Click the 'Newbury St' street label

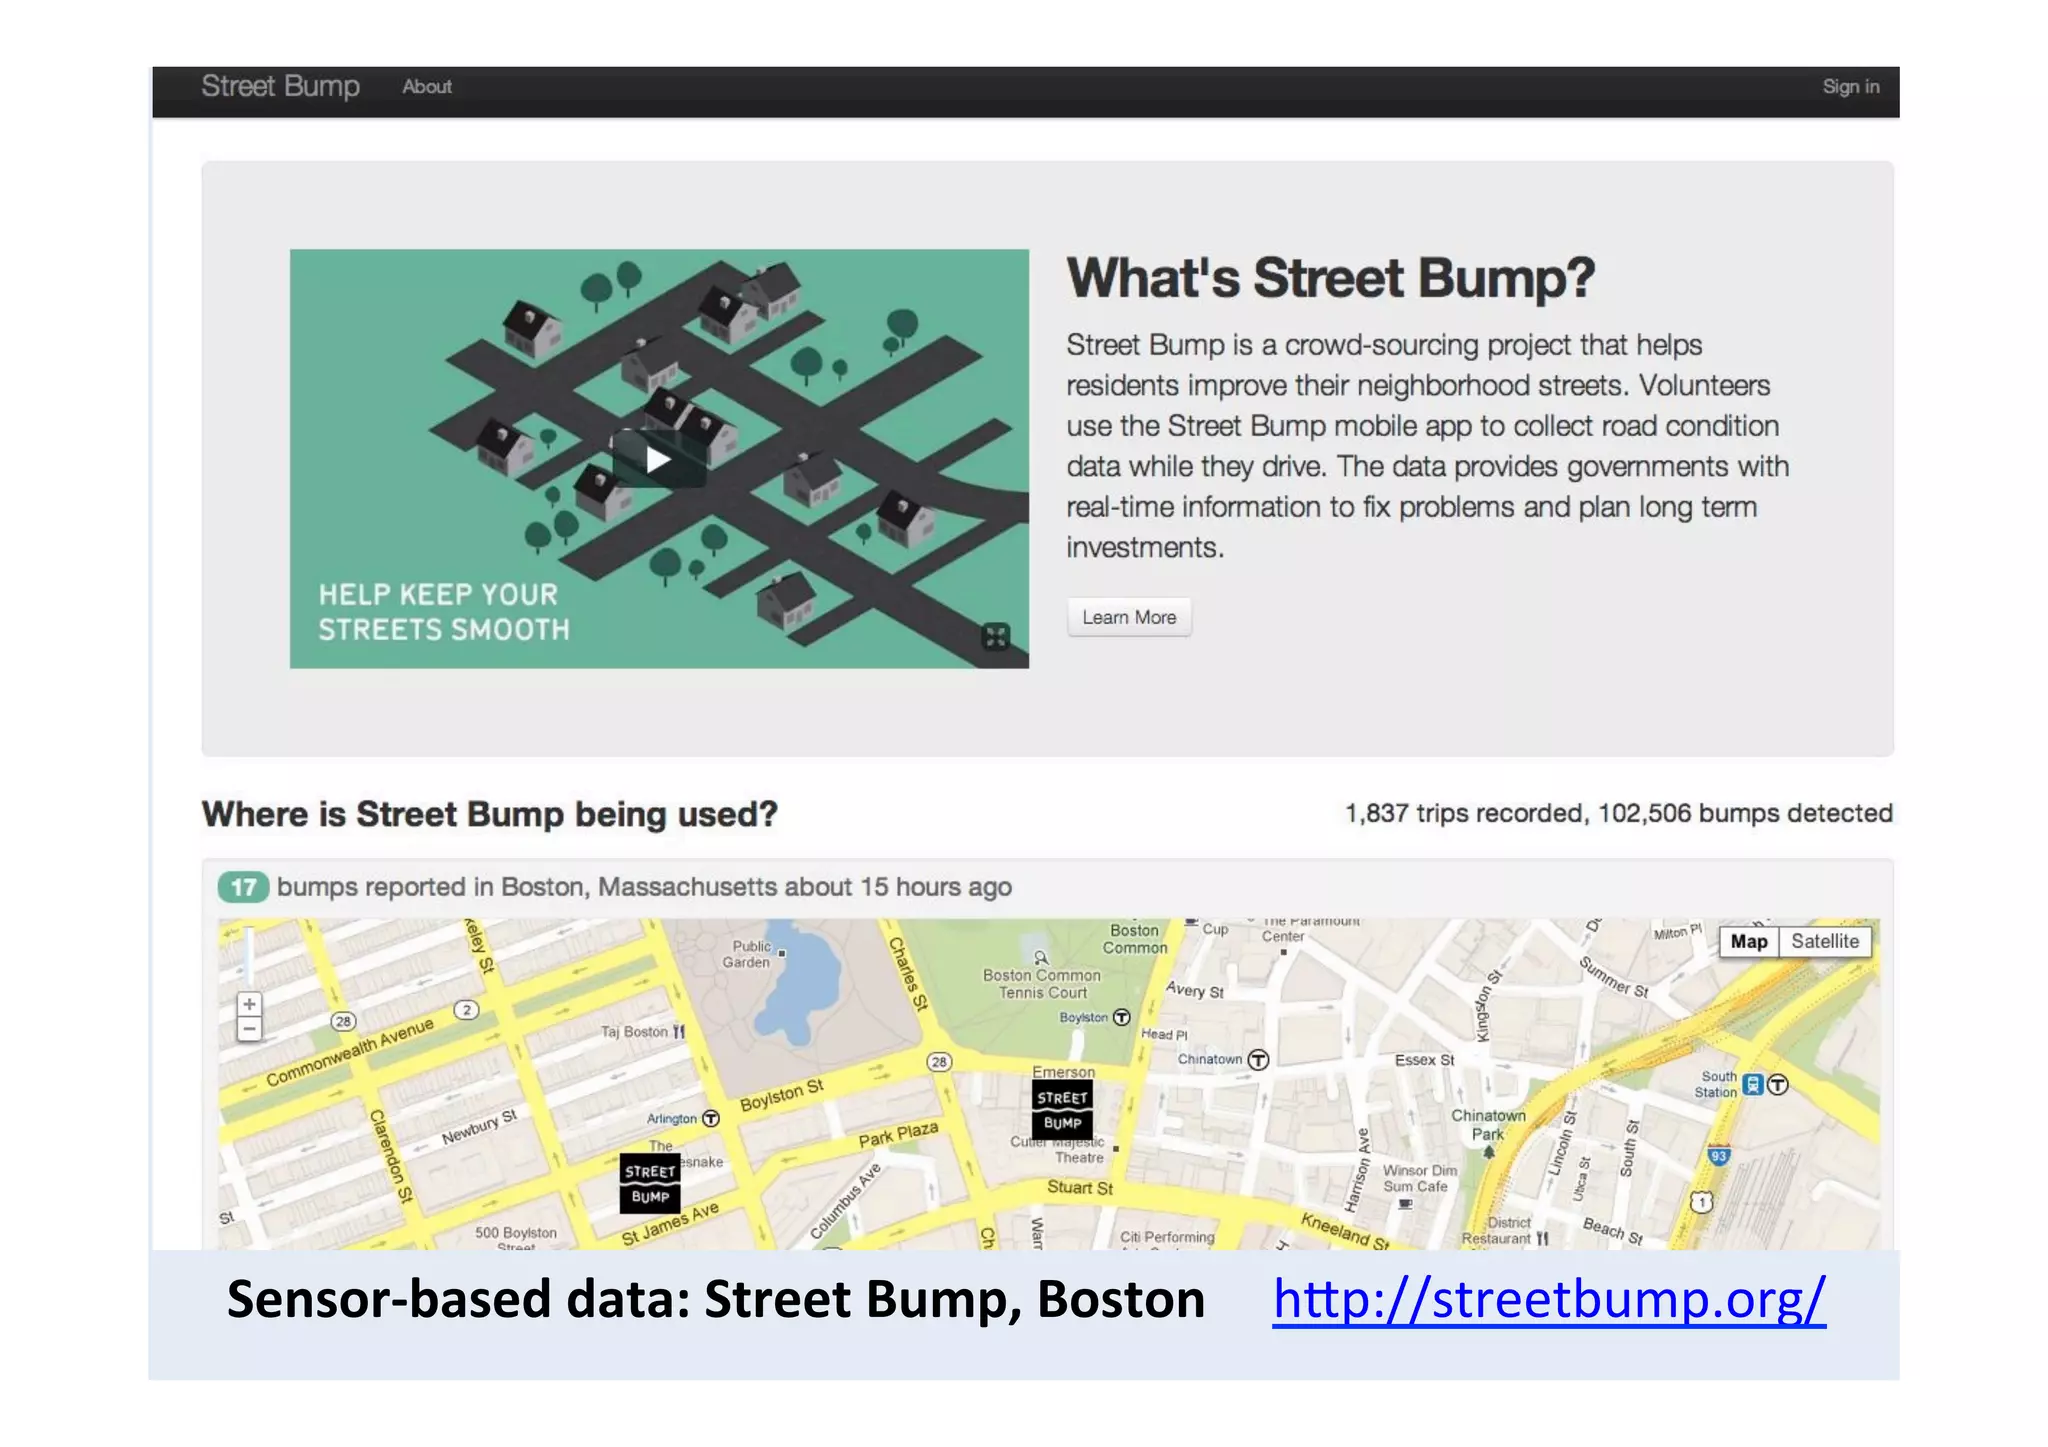[479, 1128]
